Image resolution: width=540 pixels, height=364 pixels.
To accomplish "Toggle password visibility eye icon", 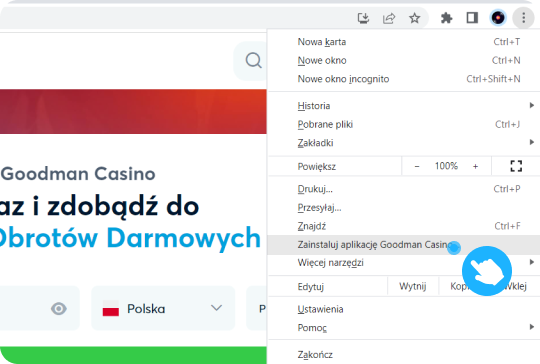I will 59,309.
